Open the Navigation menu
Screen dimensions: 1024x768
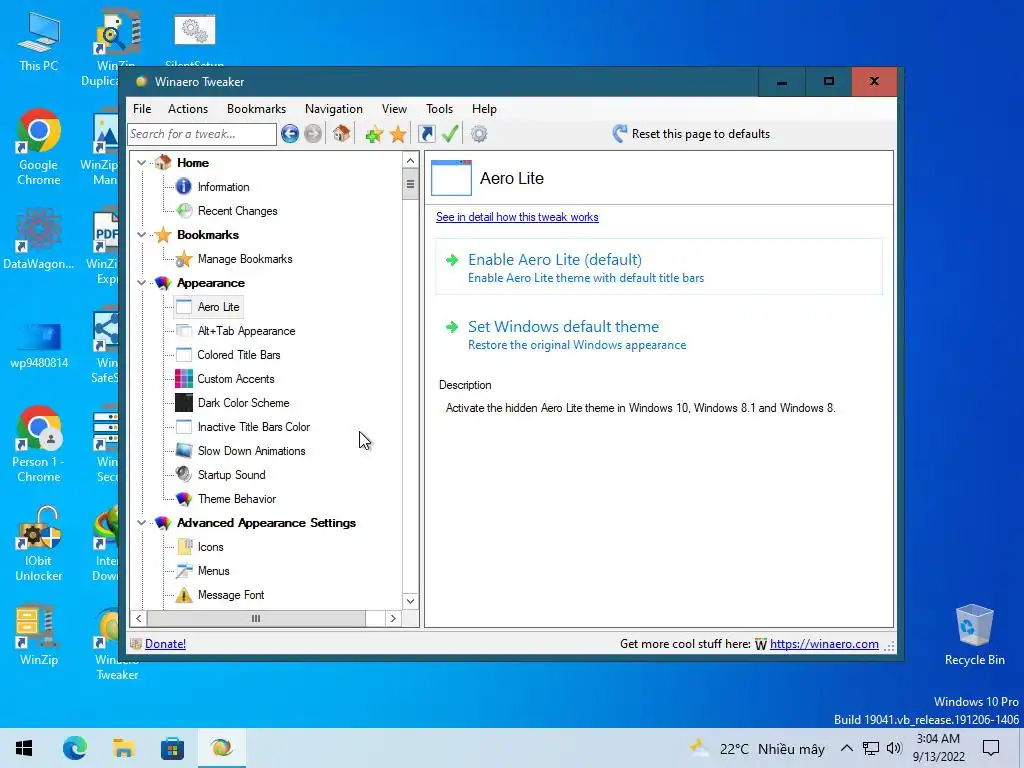[334, 109]
